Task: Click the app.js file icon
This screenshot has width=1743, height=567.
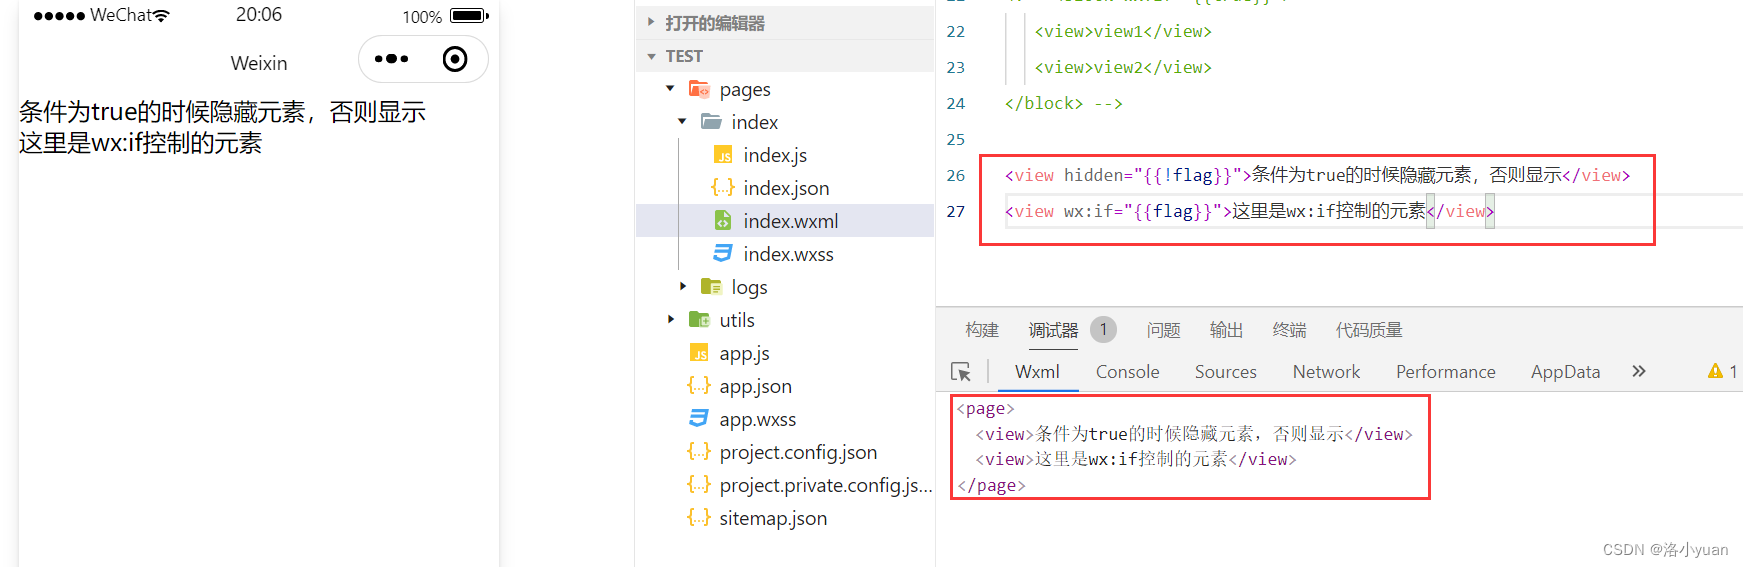Action: (x=699, y=353)
